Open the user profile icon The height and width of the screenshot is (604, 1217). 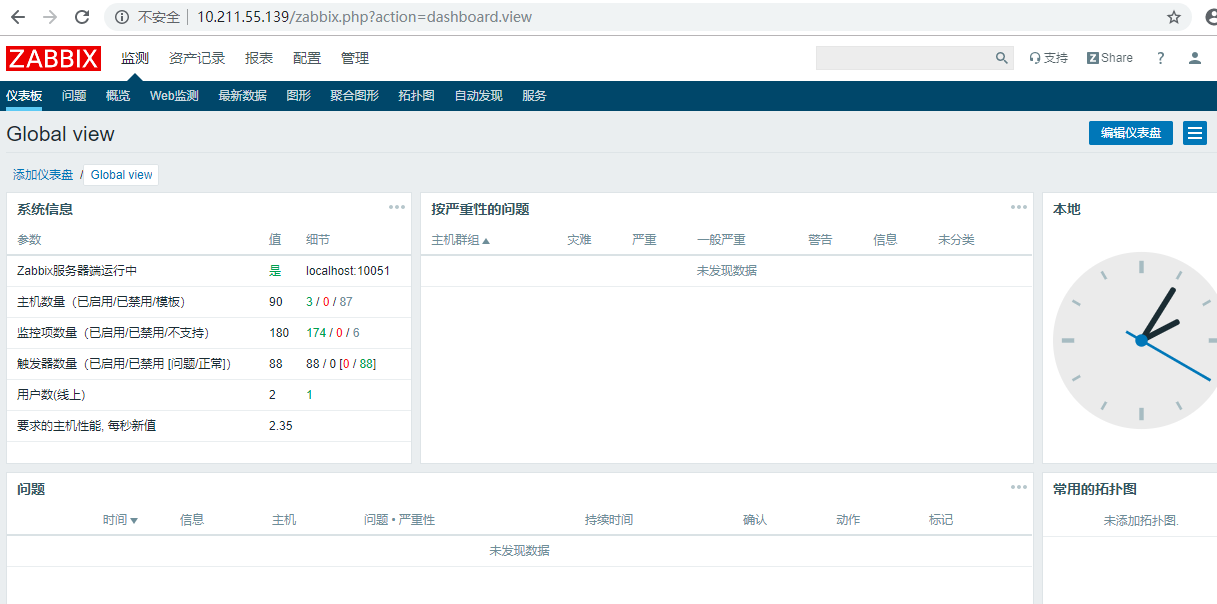(x=1194, y=58)
